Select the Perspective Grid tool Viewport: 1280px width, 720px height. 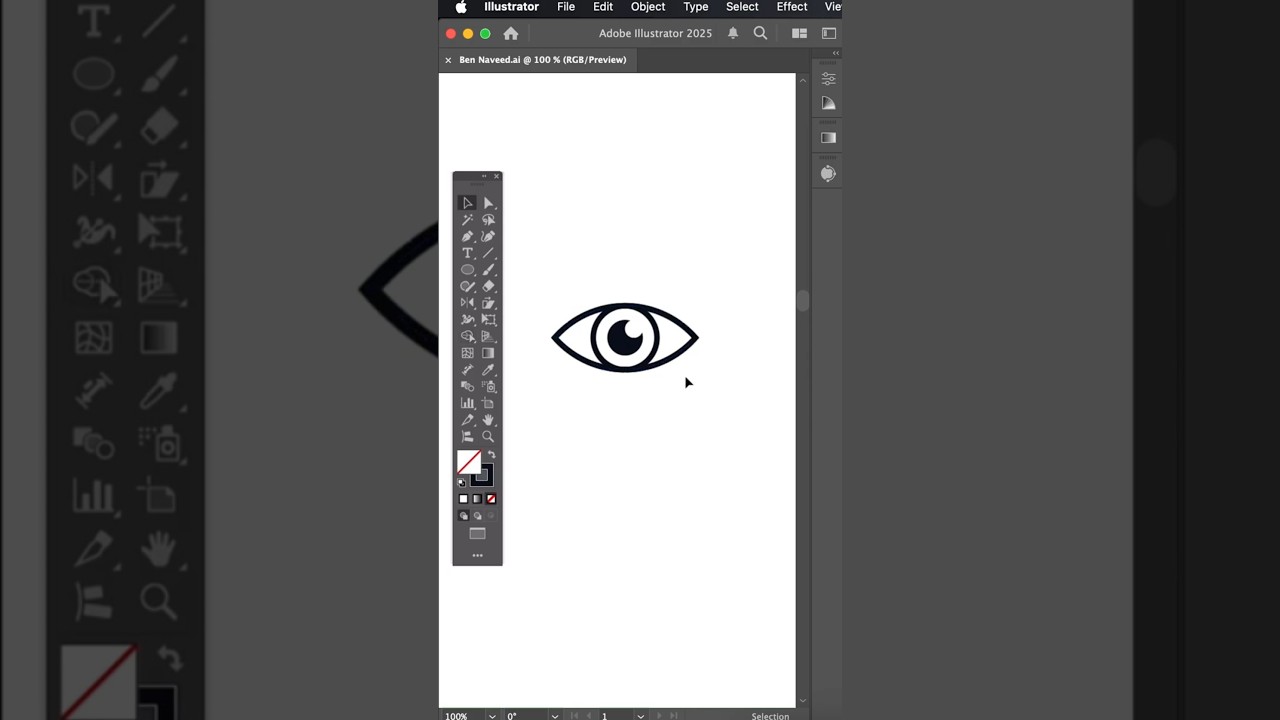coord(488,336)
